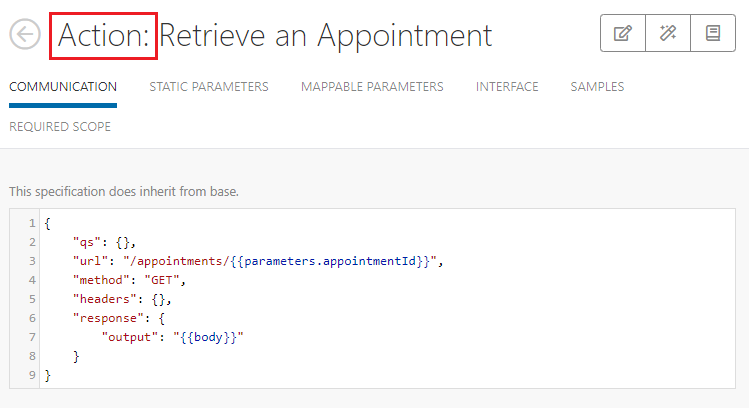
Task: Go back using the left arrow icon
Action: (x=25, y=34)
